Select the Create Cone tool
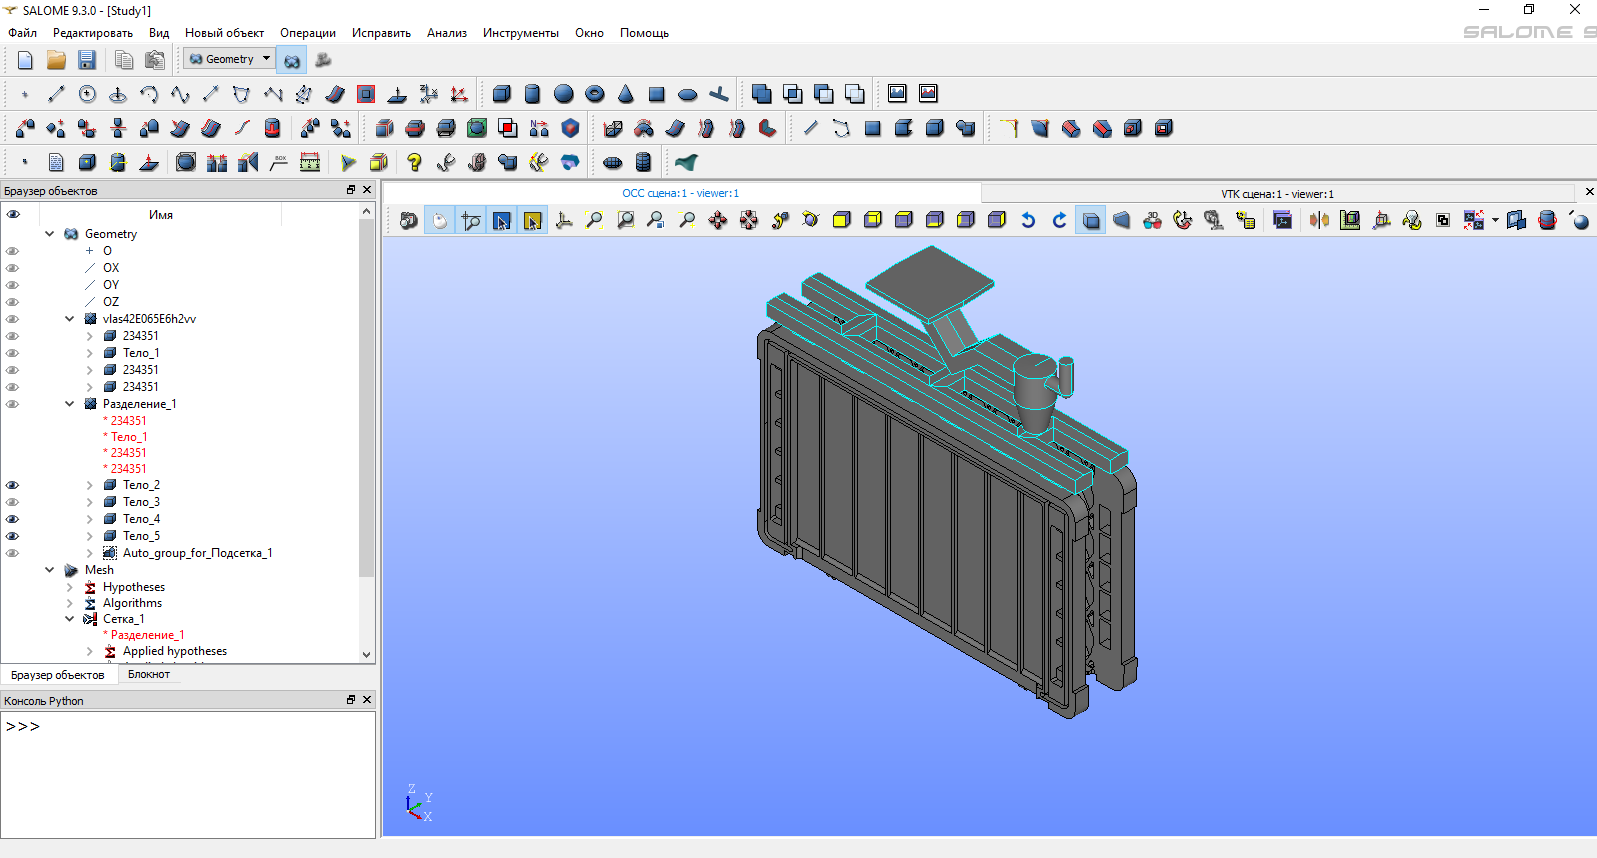This screenshot has height=858, width=1597. (x=626, y=94)
